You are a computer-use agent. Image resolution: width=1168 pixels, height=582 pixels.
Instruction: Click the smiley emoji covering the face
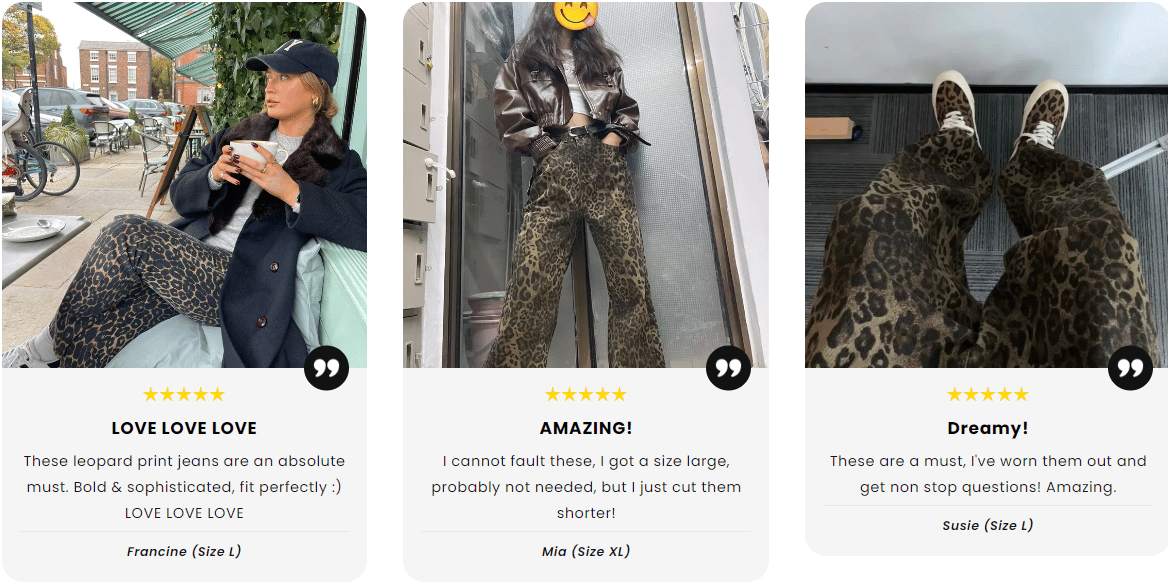coord(576,14)
